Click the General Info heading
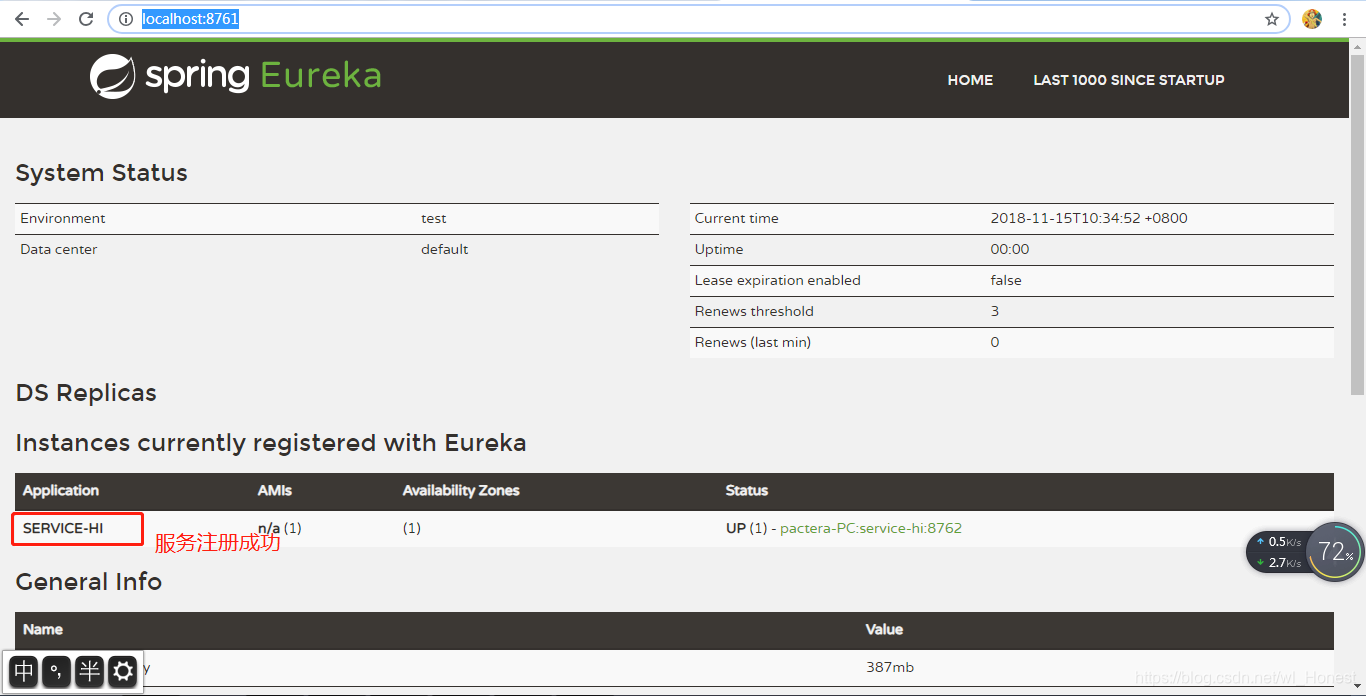This screenshot has width=1366, height=696. (x=89, y=582)
